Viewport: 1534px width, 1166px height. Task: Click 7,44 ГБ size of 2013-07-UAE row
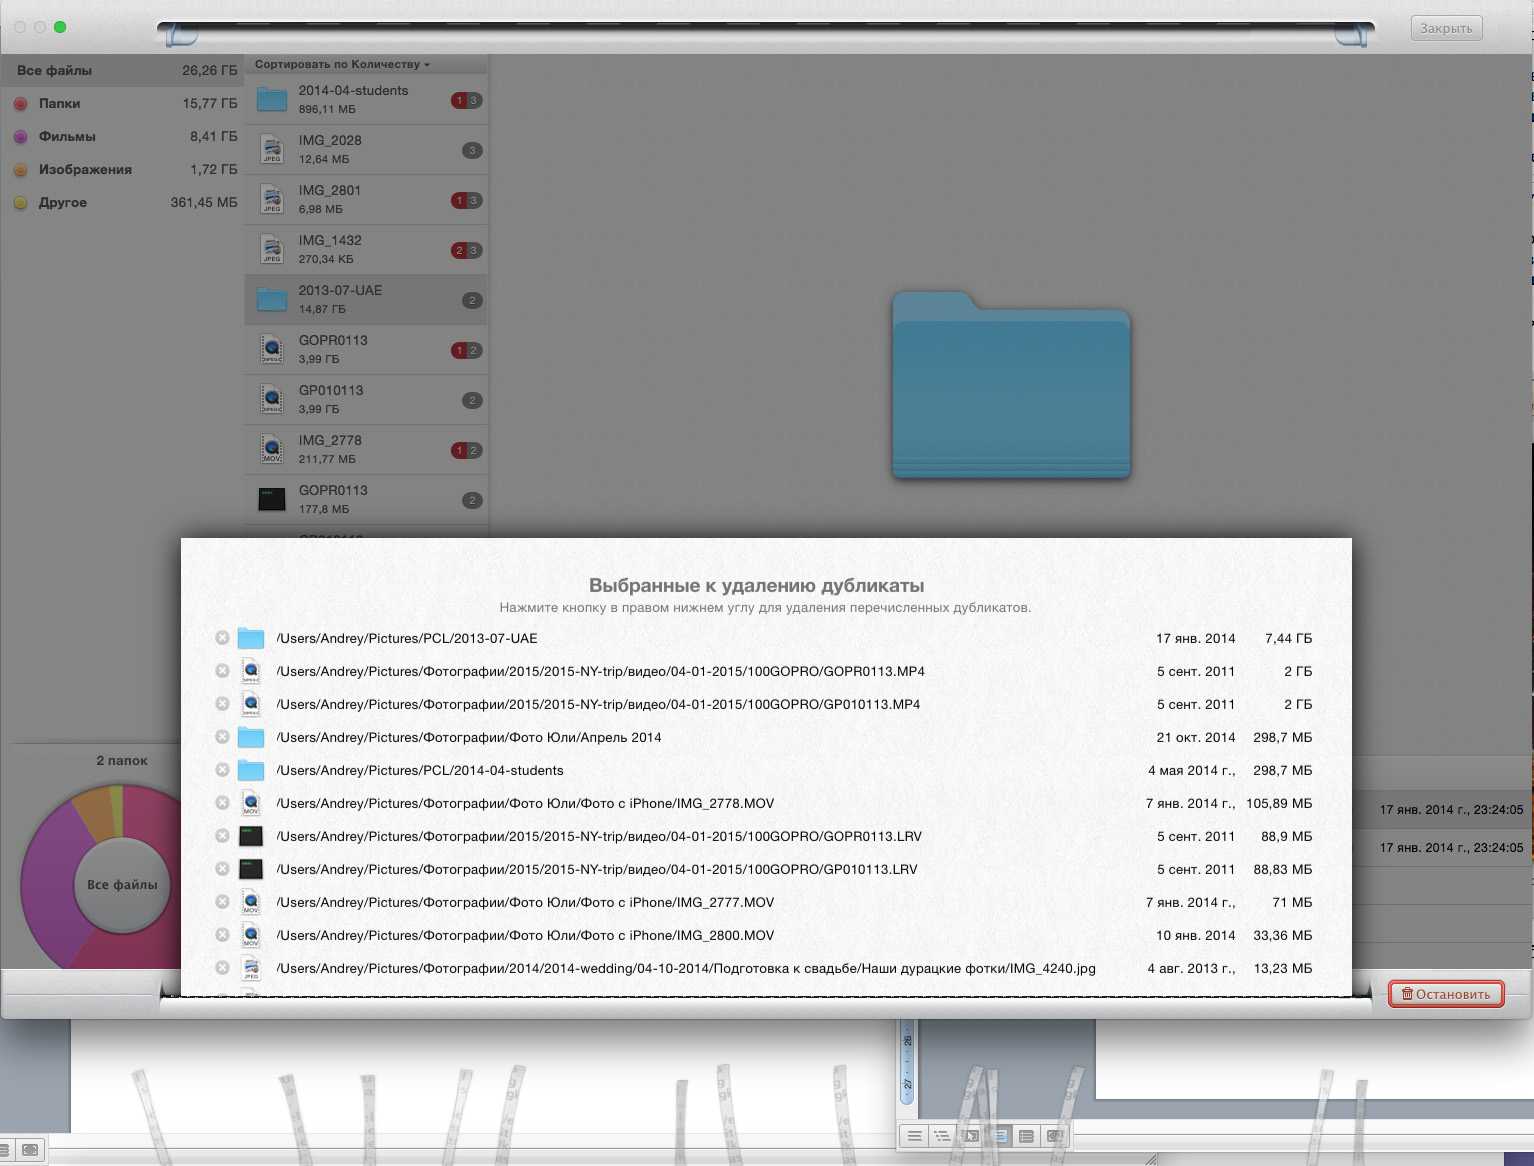tap(1288, 638)
